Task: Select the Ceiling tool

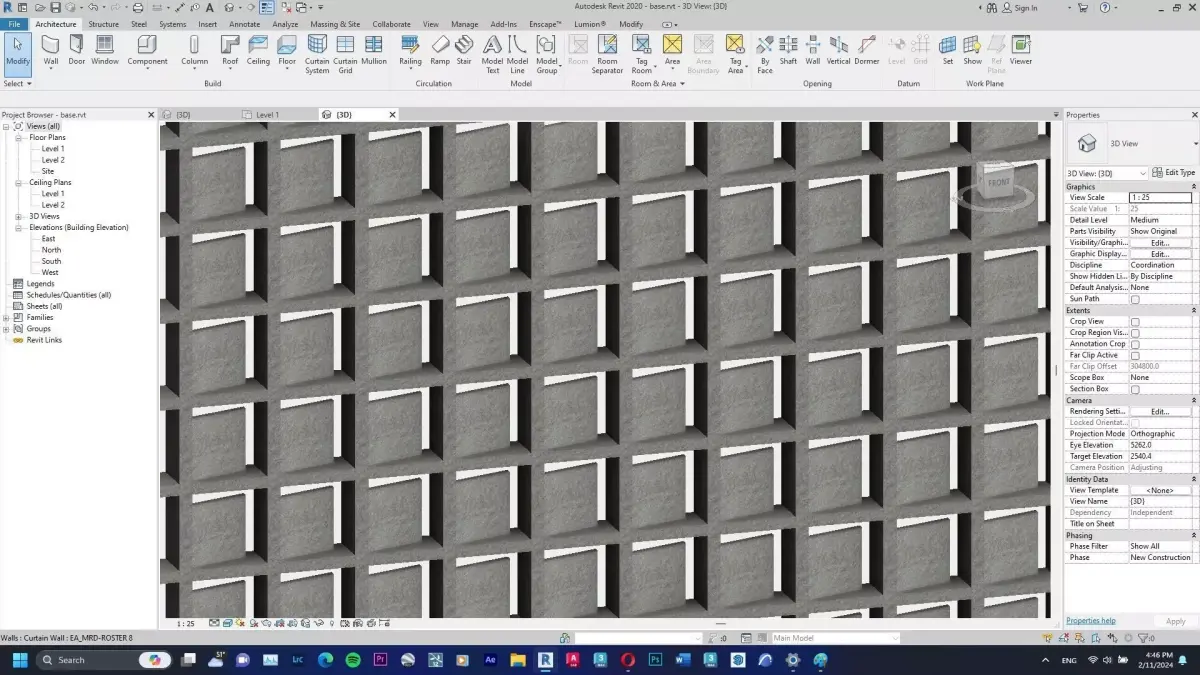Action: pyautogui.click(x=258, y=50)
